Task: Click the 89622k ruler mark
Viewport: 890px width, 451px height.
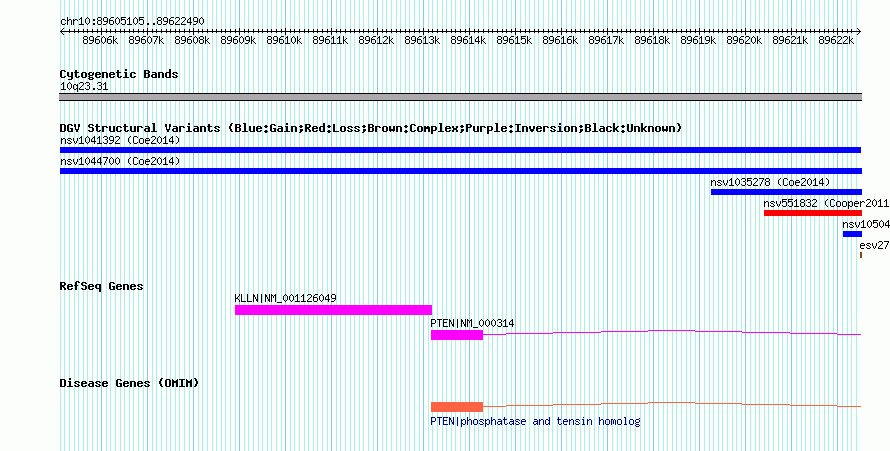Action: 836,40
